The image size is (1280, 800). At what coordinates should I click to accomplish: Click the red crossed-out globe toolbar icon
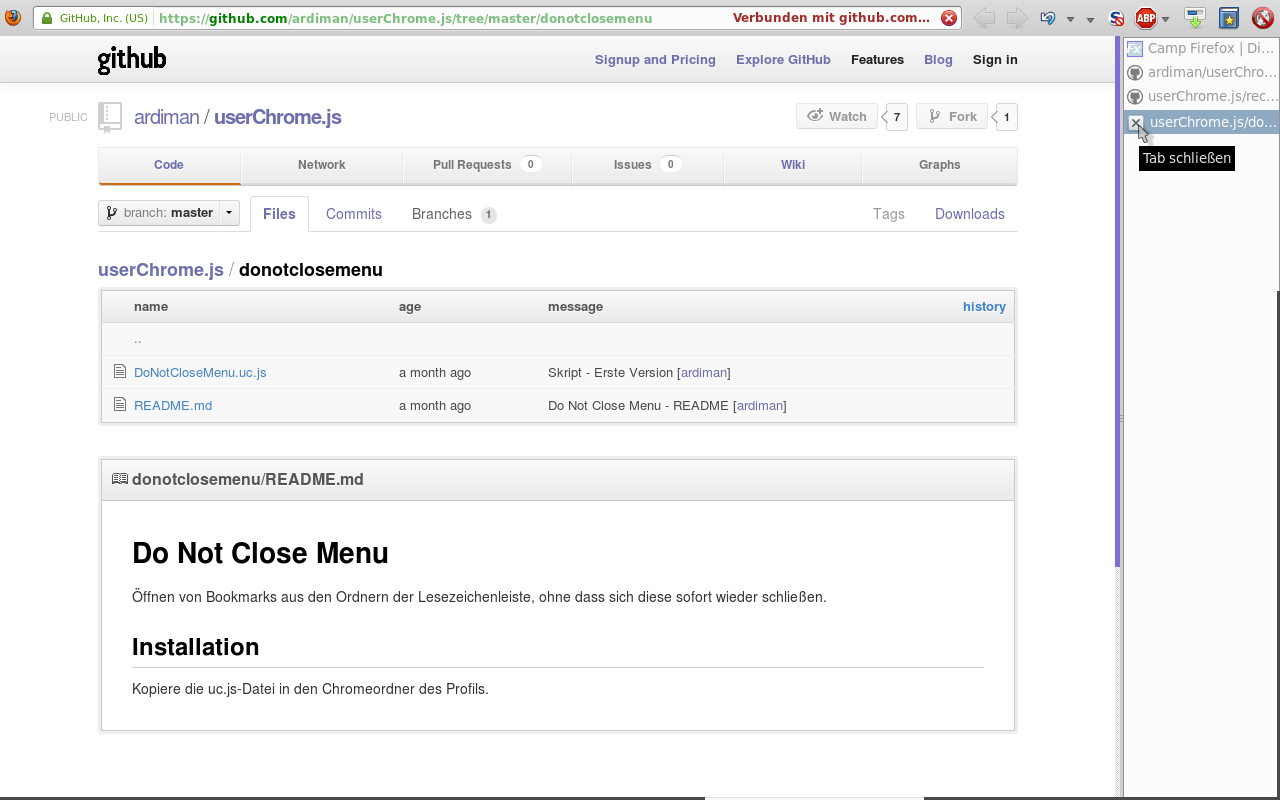coord(1262,18)
